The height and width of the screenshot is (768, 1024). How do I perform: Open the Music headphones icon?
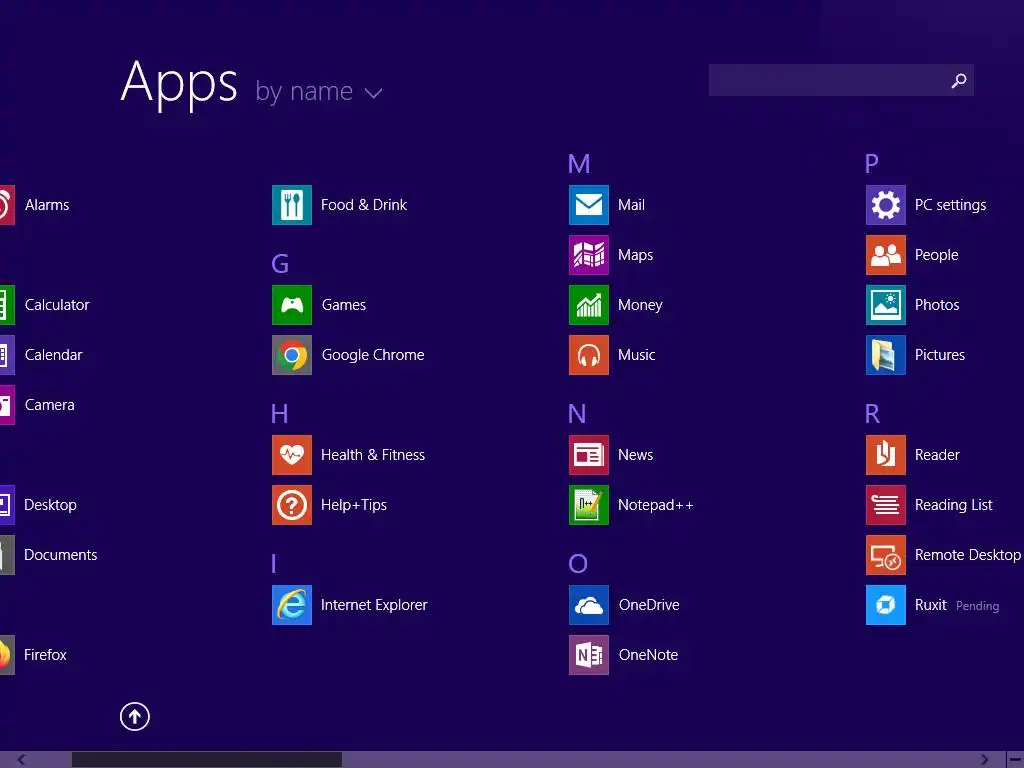coord(588,355)
